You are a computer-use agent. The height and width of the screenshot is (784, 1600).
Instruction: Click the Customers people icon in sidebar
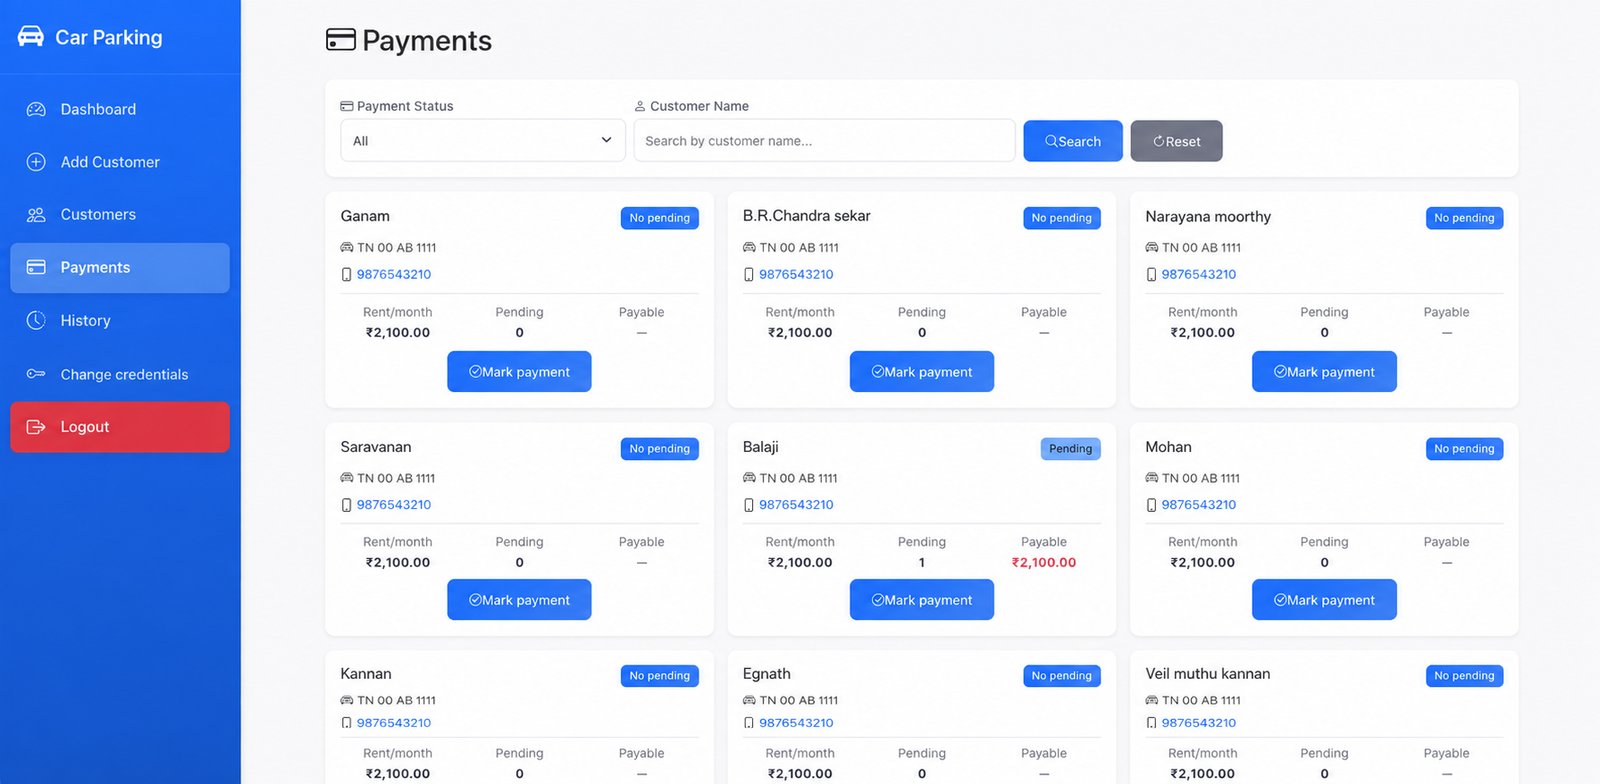click(36, 215)
